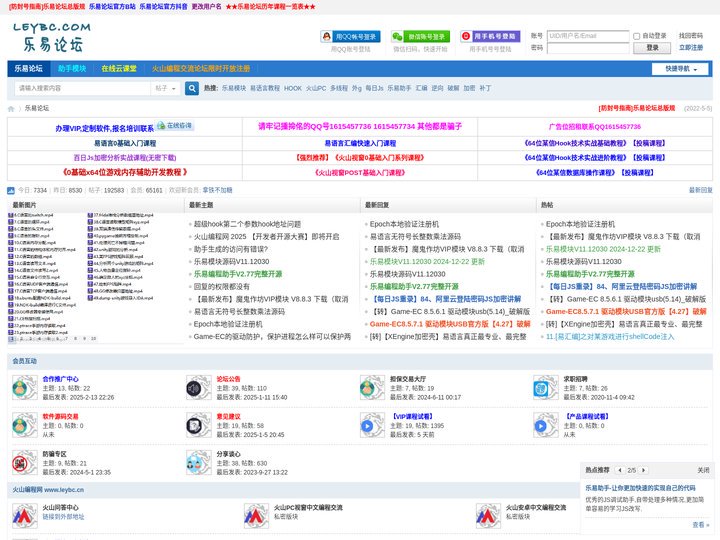Click the 百日Js加密分析实战课程 link
Viewport: 720px width, 540px height.
(x=125, y=158)
